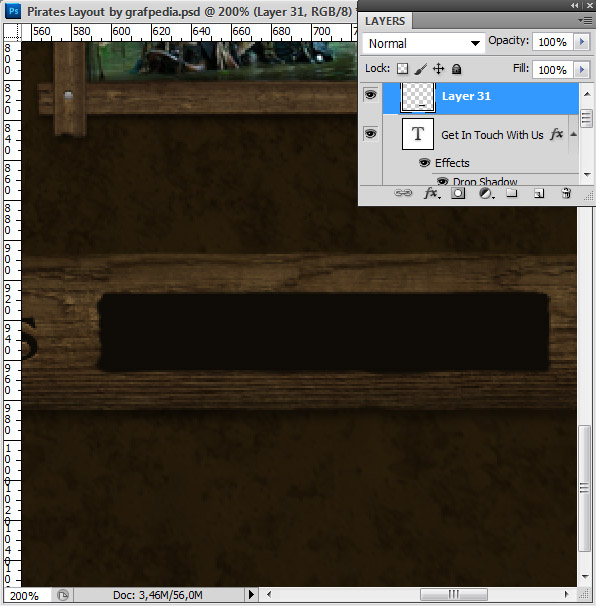
Task: Create a new group folder
Action: click(511, 193)
